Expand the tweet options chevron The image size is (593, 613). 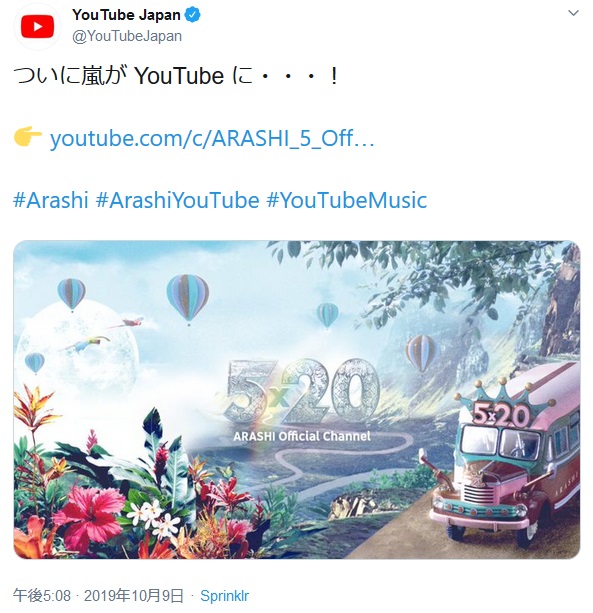(x=573, y=13)
